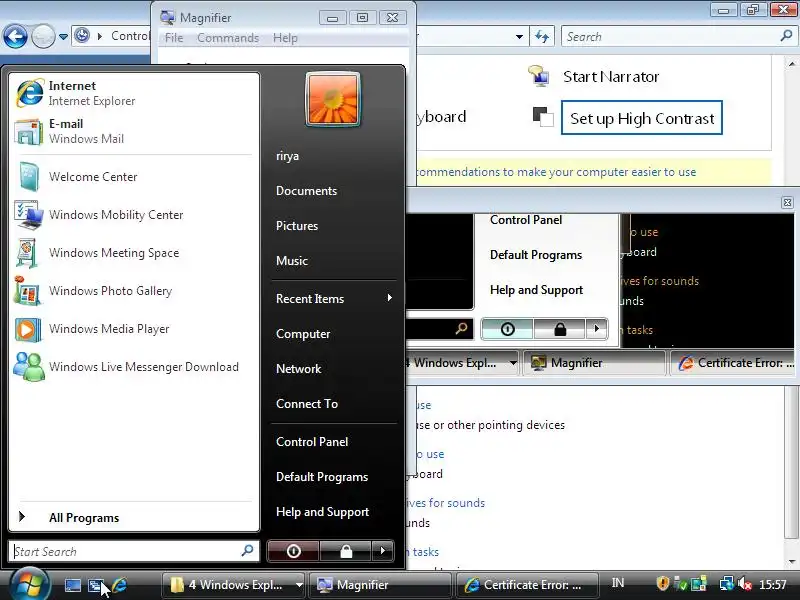The height and width of the screenshot is (600, 800).
Task: Open the address bar dropdown arrow
Action: [519, 37]
